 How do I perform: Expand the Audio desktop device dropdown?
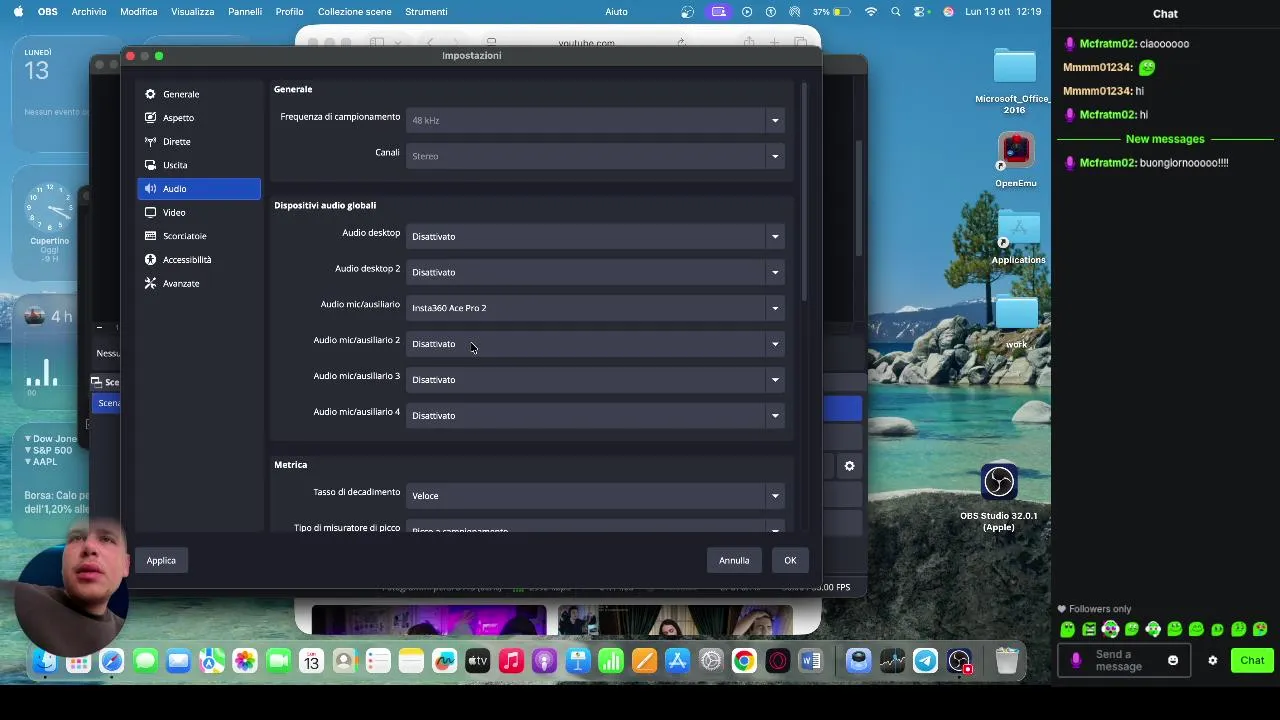pyautogui.click(x=595, y=237)
